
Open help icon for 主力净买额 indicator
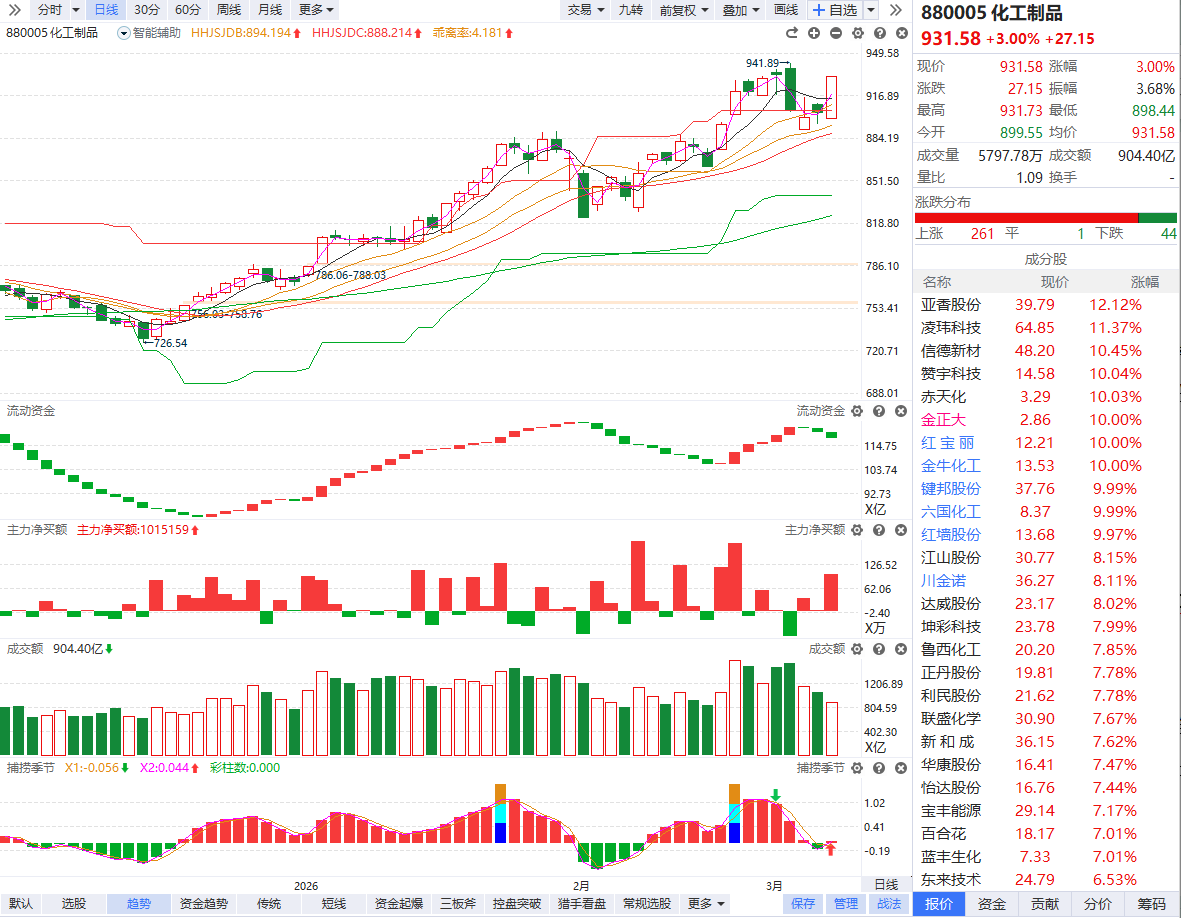878,530
